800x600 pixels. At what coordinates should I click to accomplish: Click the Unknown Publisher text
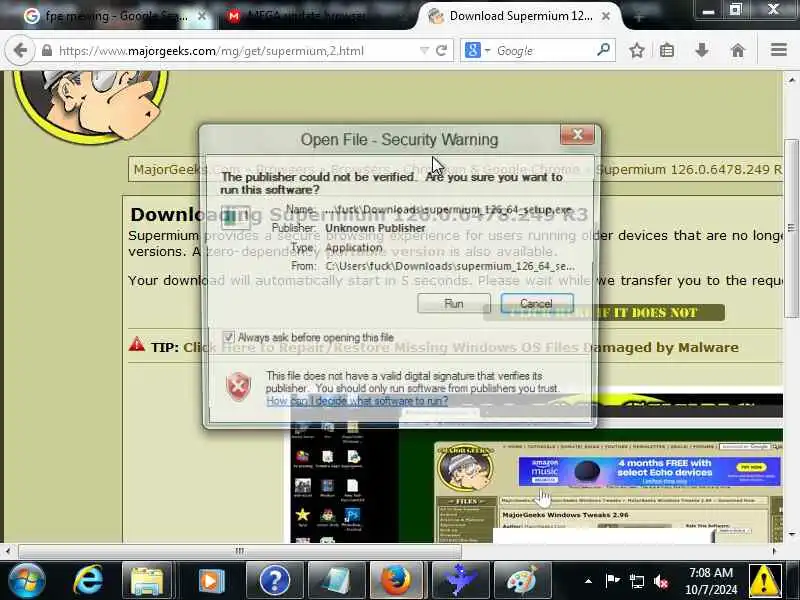click(375, 228)
